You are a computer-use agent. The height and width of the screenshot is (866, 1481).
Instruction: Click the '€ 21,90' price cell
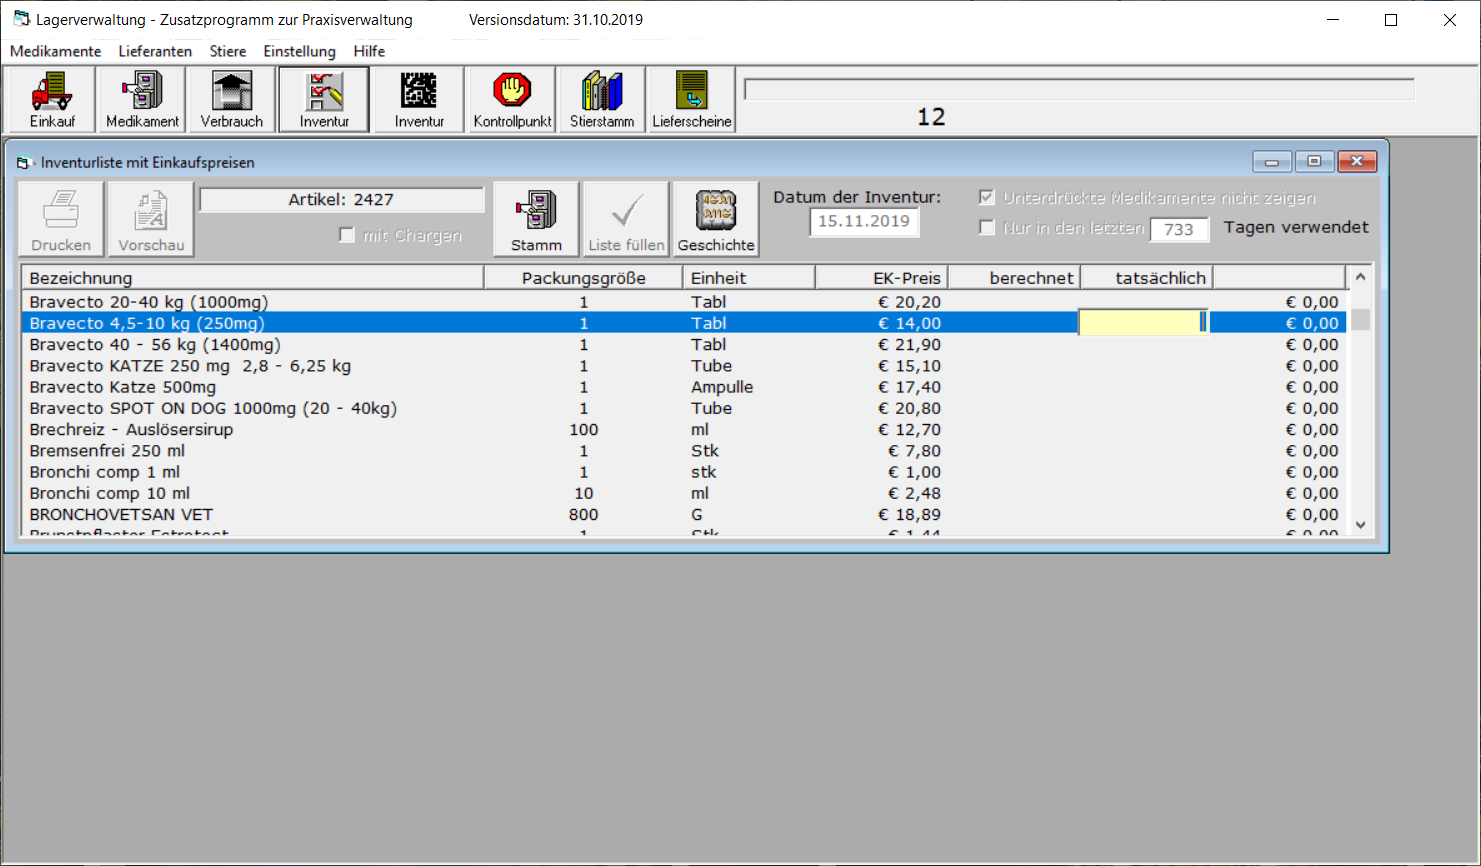tap(909, 344)
